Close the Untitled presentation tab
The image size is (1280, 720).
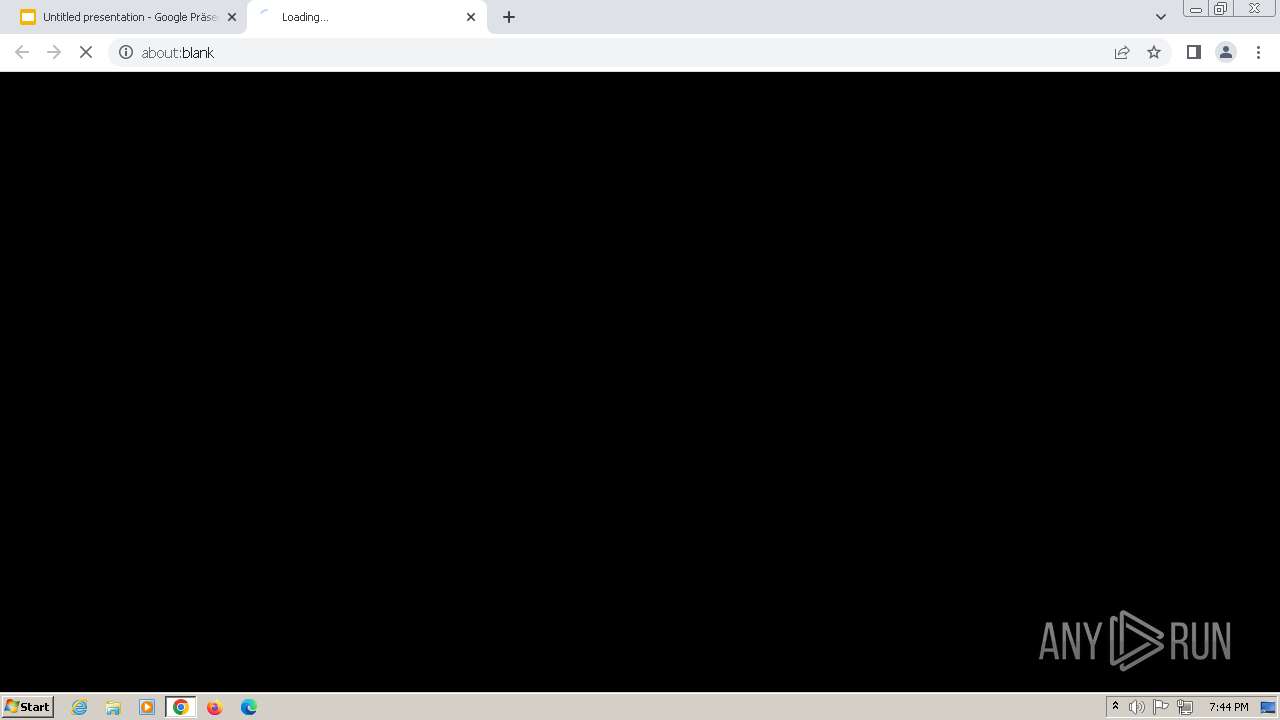point(232,17)
